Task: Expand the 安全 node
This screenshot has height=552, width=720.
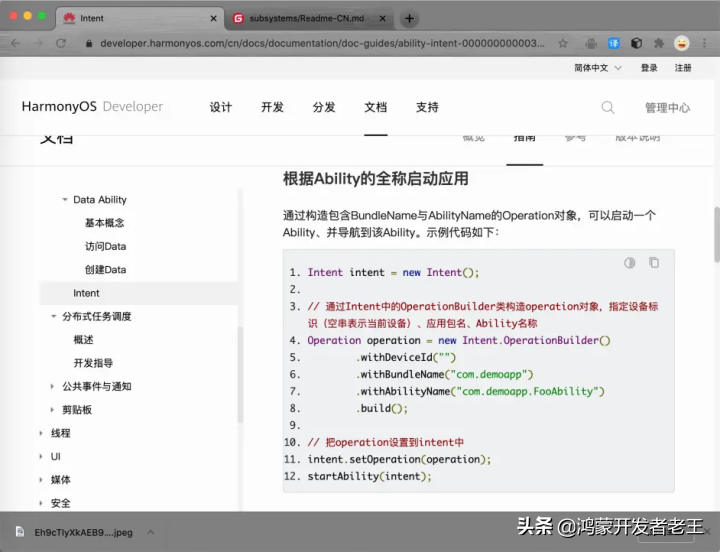Action: coord(41,503)
